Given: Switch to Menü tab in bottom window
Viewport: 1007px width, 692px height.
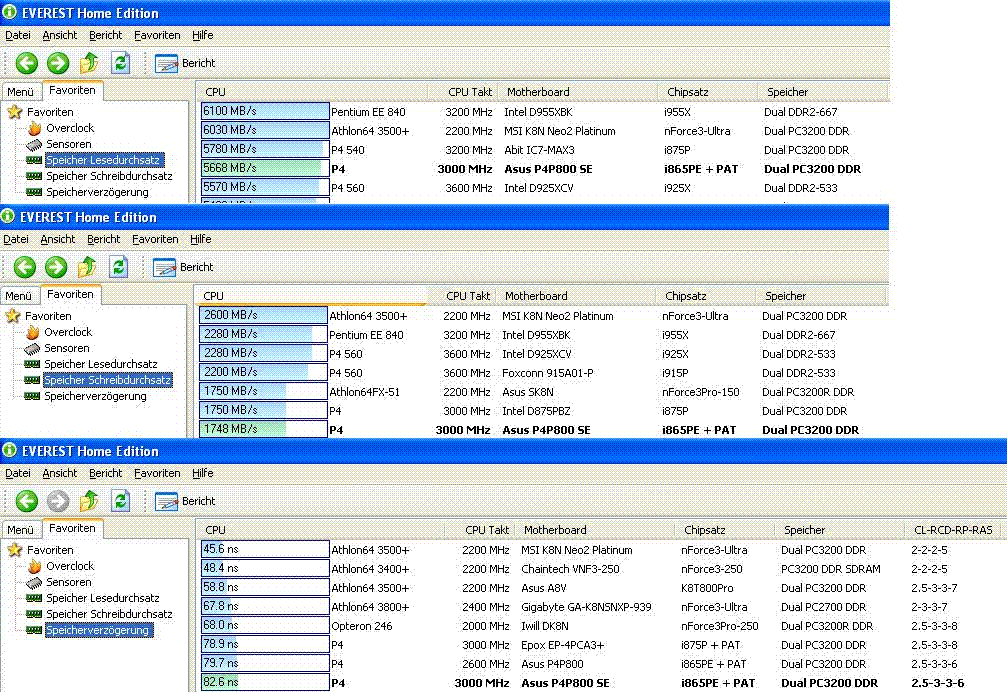Looking at the screenshot, I should [21, 530].
